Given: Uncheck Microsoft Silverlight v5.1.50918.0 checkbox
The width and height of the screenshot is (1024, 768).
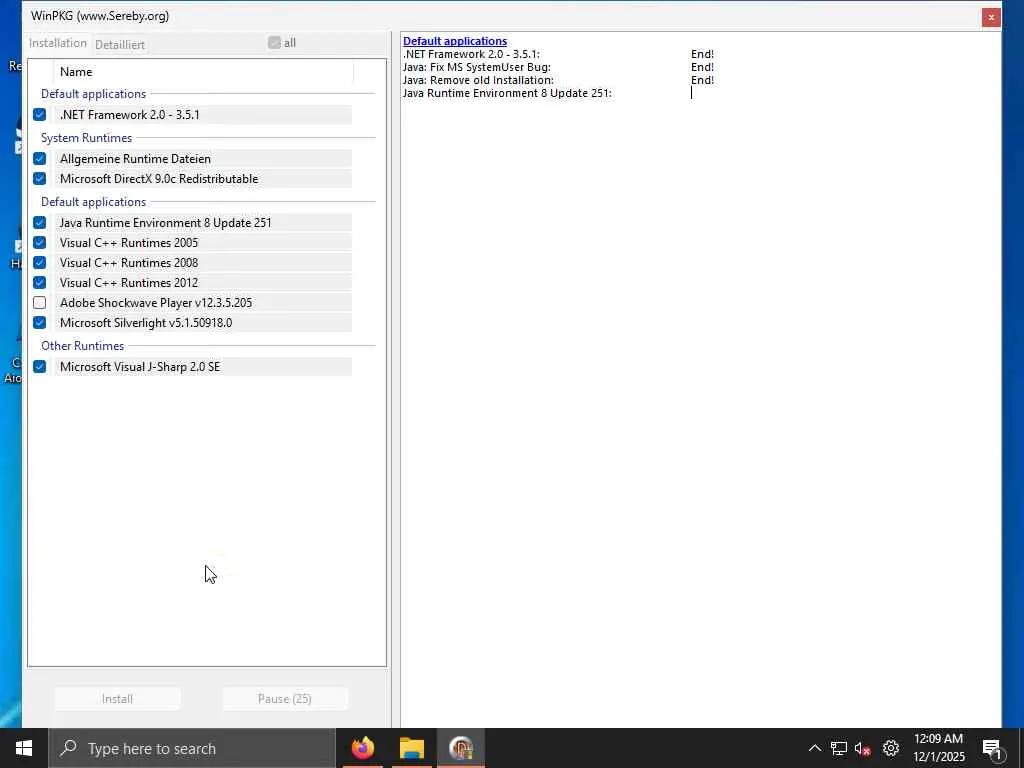Looking at the screenshot, I should click(40, 323).
